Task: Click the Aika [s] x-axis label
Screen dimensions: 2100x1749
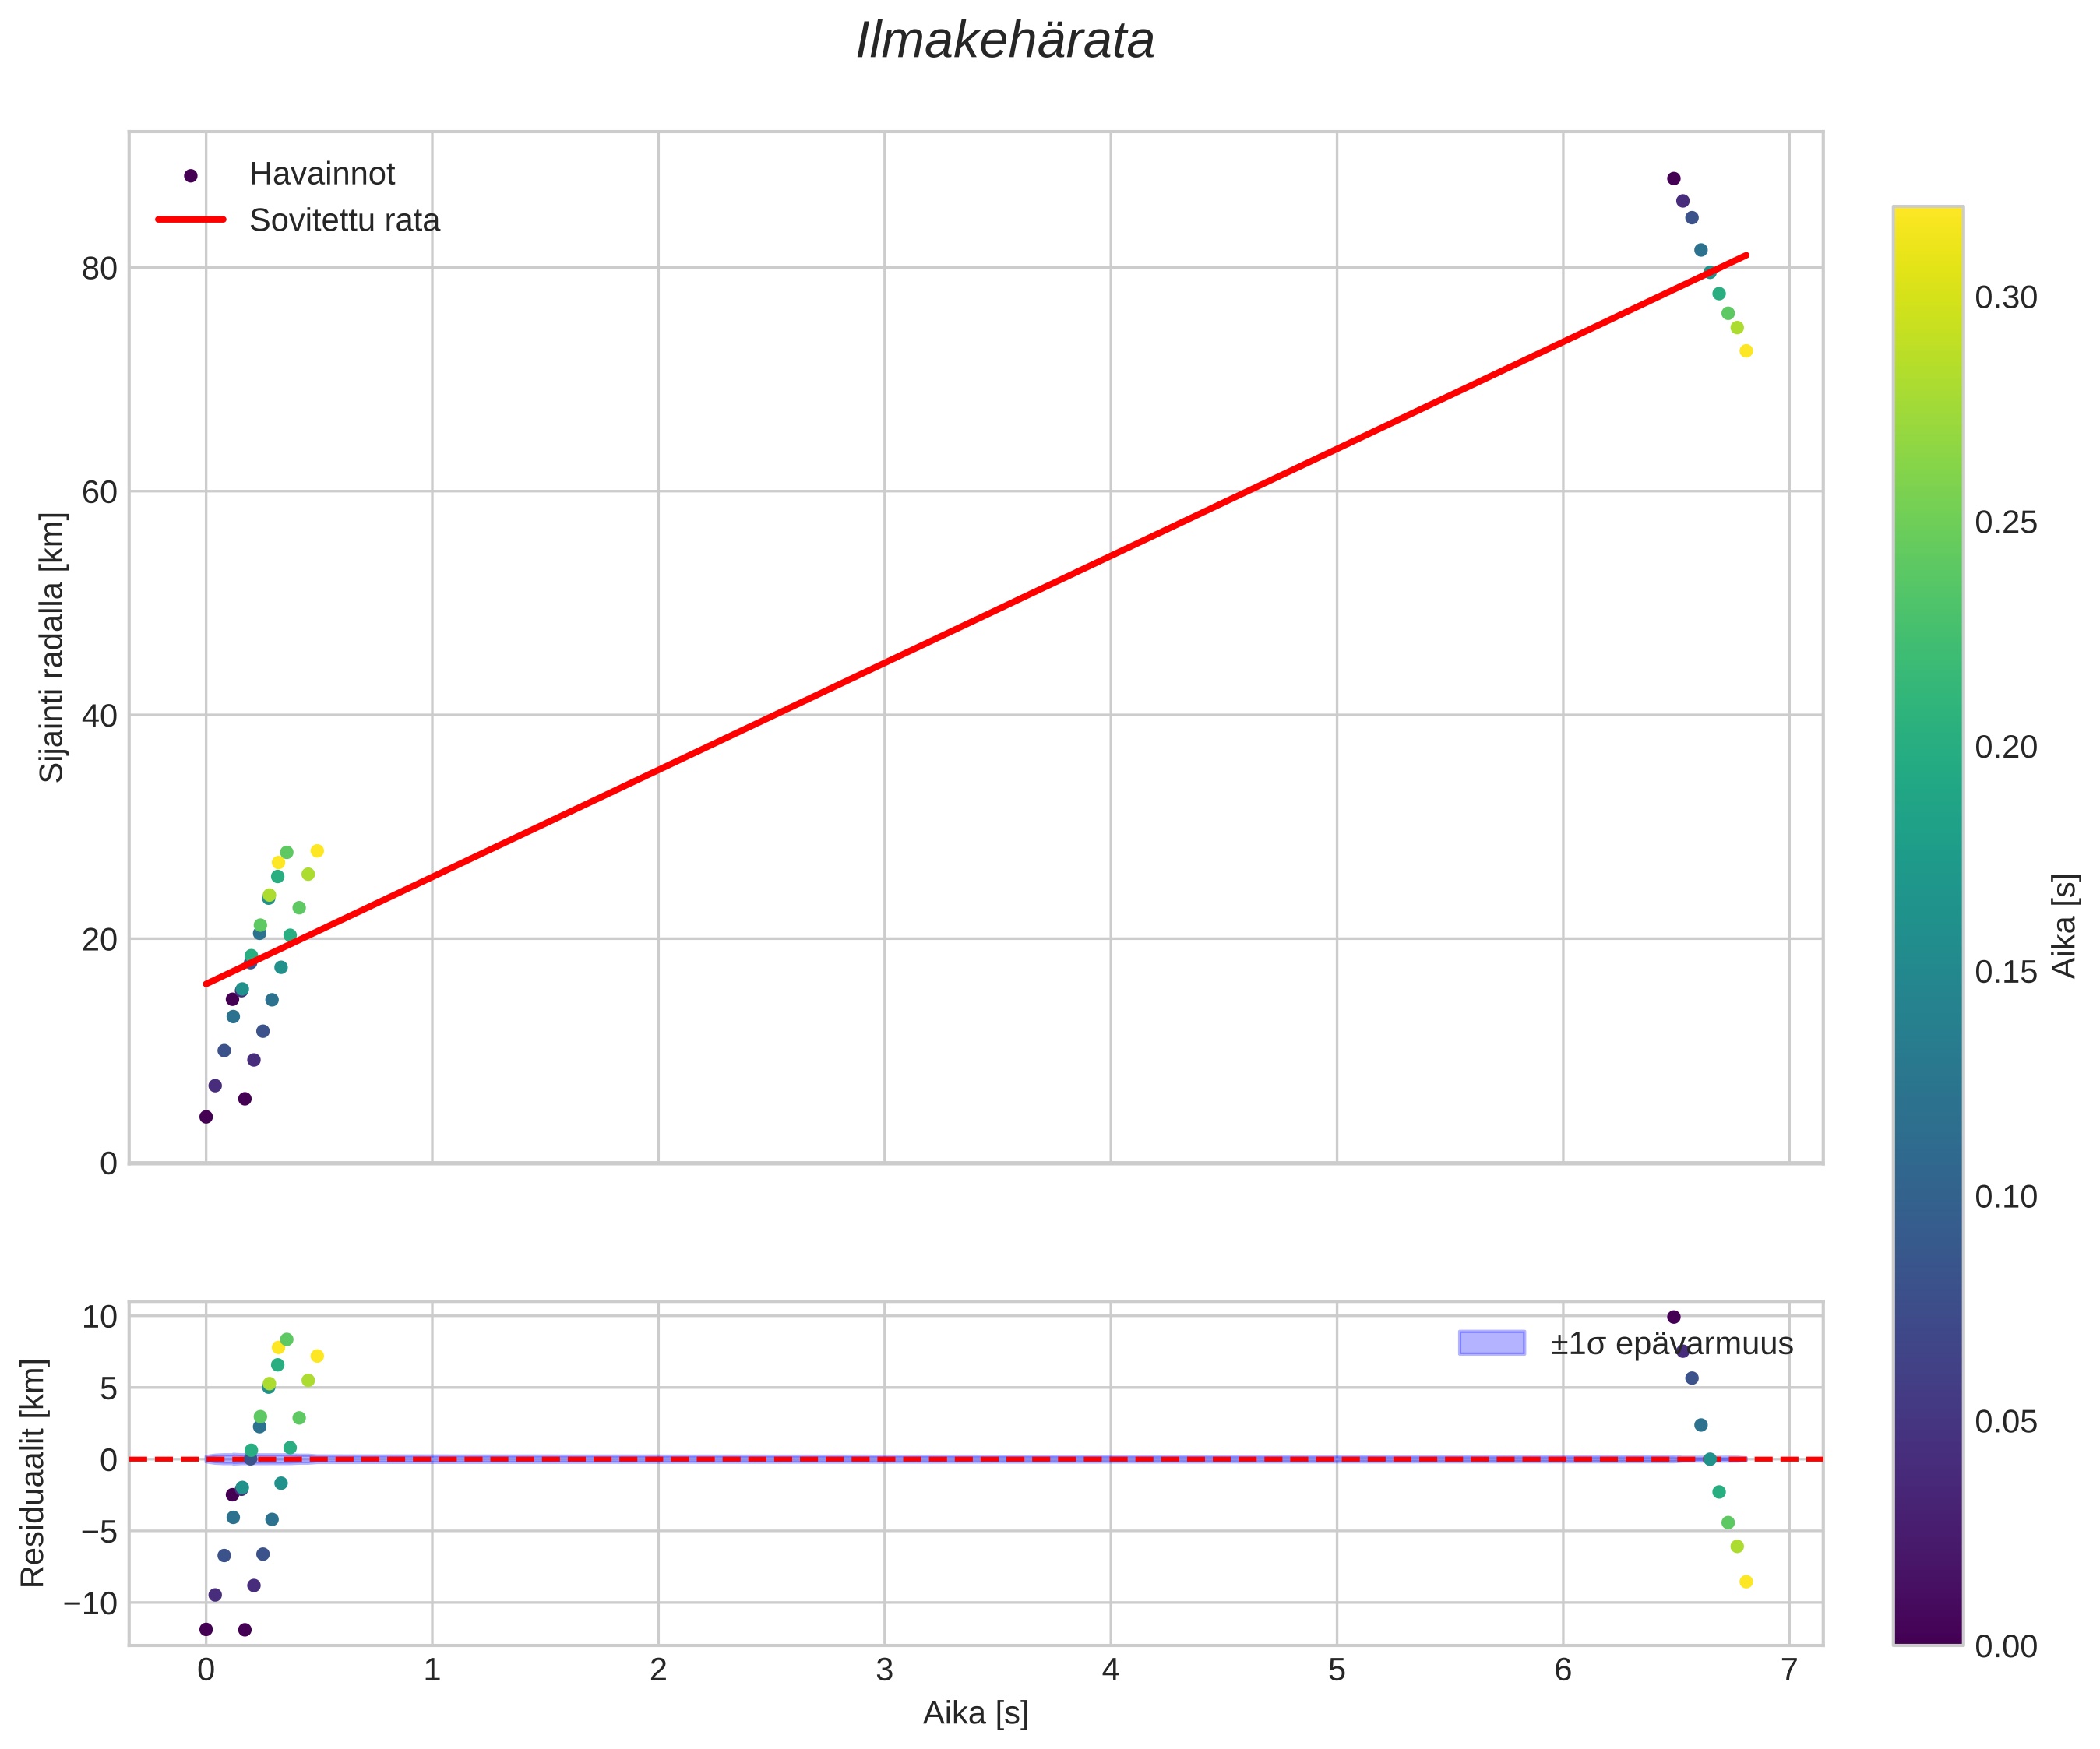Action: [x=975, y=1713]
